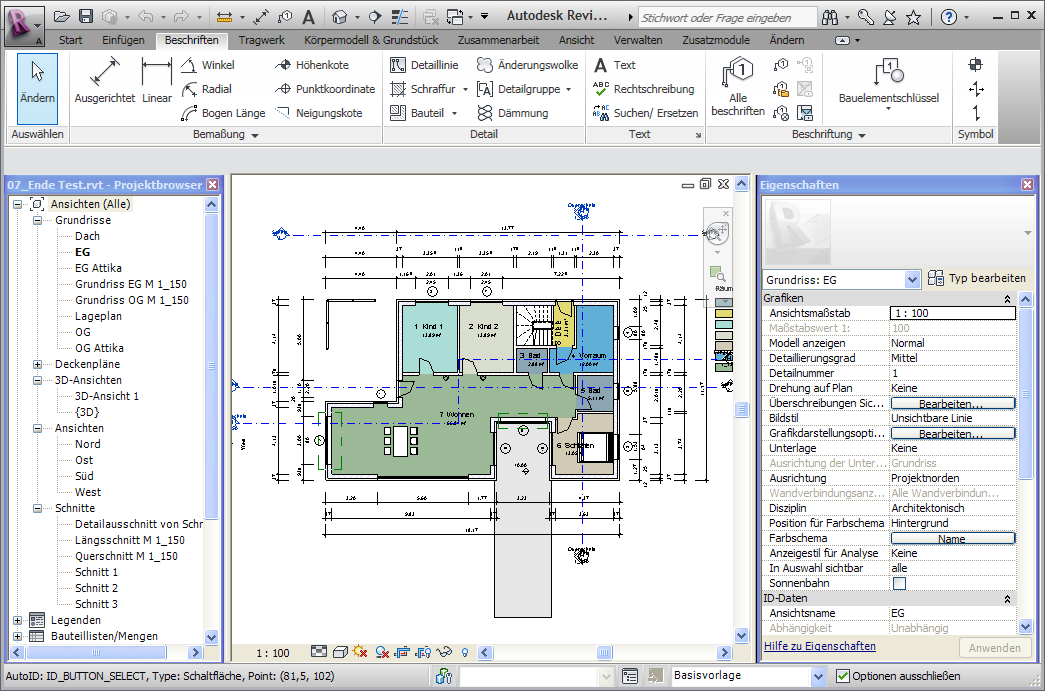Viewport: 1045px width, 691px height.
Task: Switch to the Tragwerk ribbon tab
Action: click(261, 39)
